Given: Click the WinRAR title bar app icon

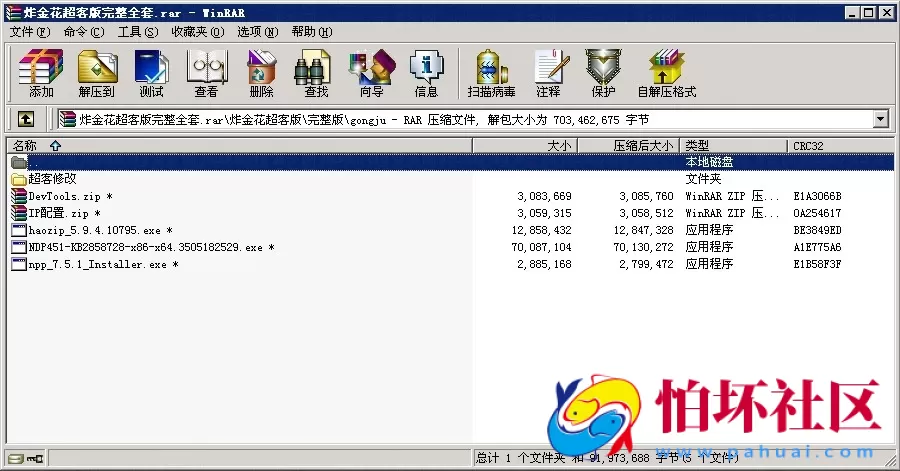Looking at the screenshot, I should pyautogui.click(x=13, y=12).
